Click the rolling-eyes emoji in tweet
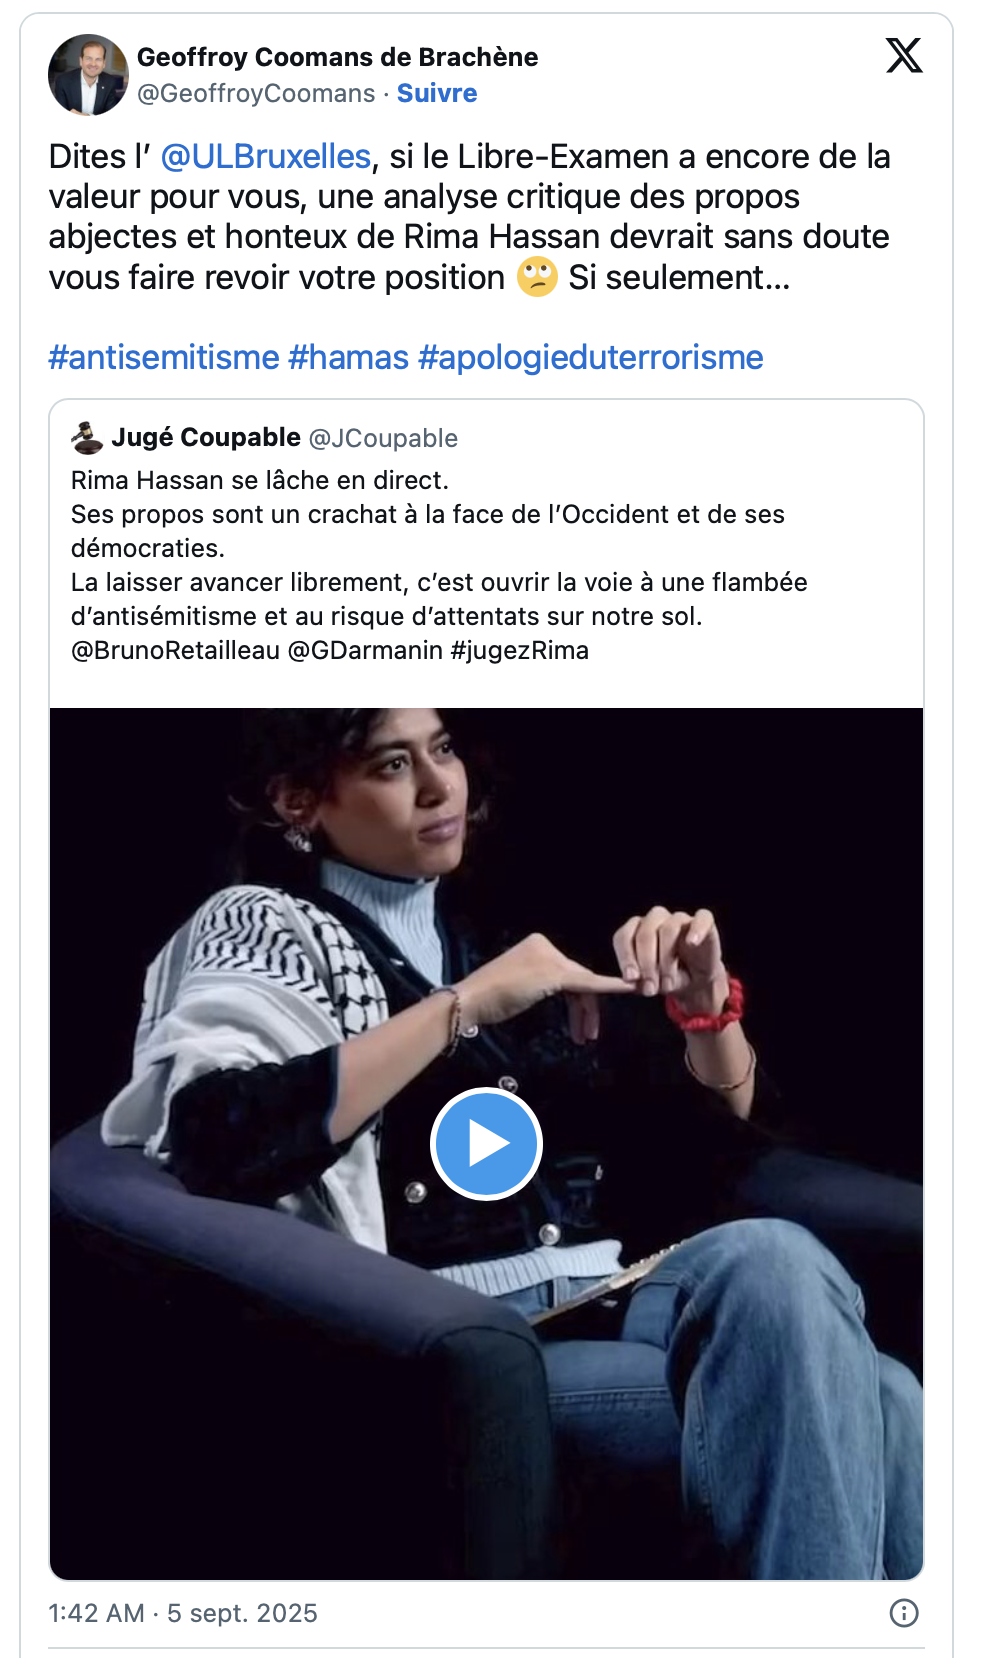This screenshot has height=1658, width=982. click(537, 277)
